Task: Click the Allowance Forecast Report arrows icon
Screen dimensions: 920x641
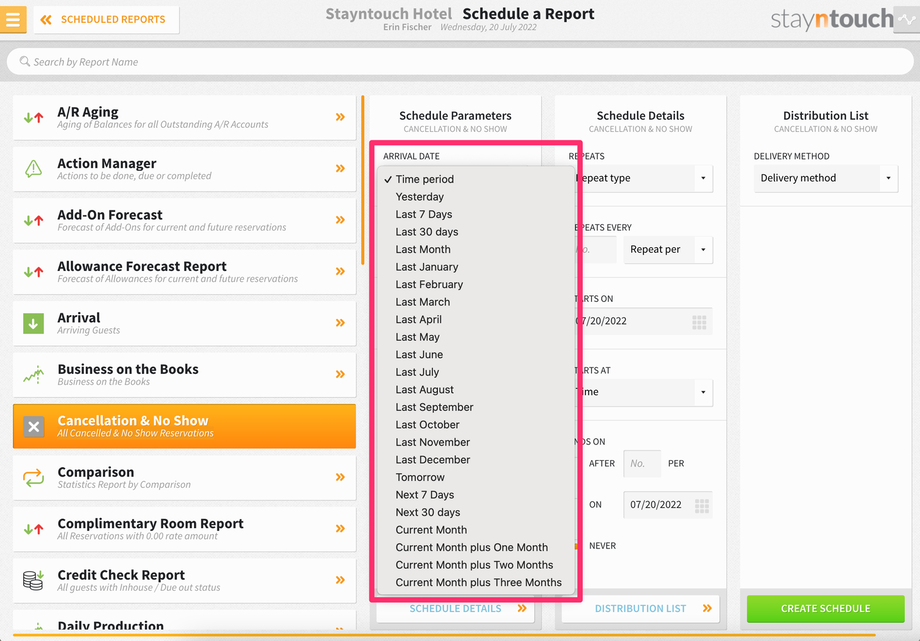Action: point(33,272)
